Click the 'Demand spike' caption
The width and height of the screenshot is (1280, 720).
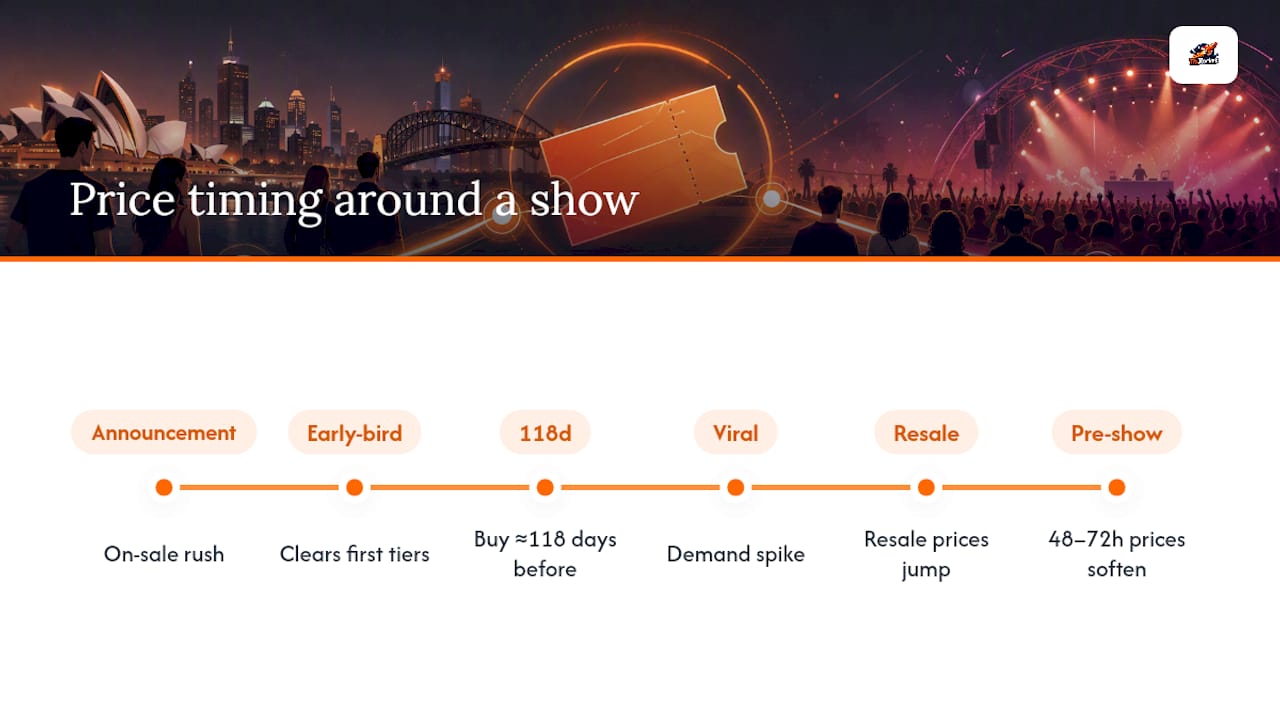click(736, 554)
